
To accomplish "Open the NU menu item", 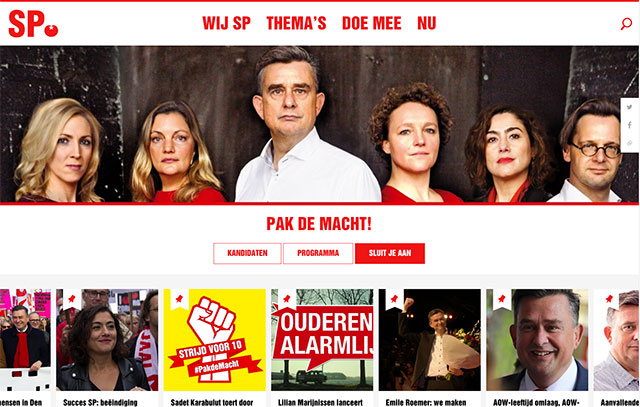I will [427, 23].
